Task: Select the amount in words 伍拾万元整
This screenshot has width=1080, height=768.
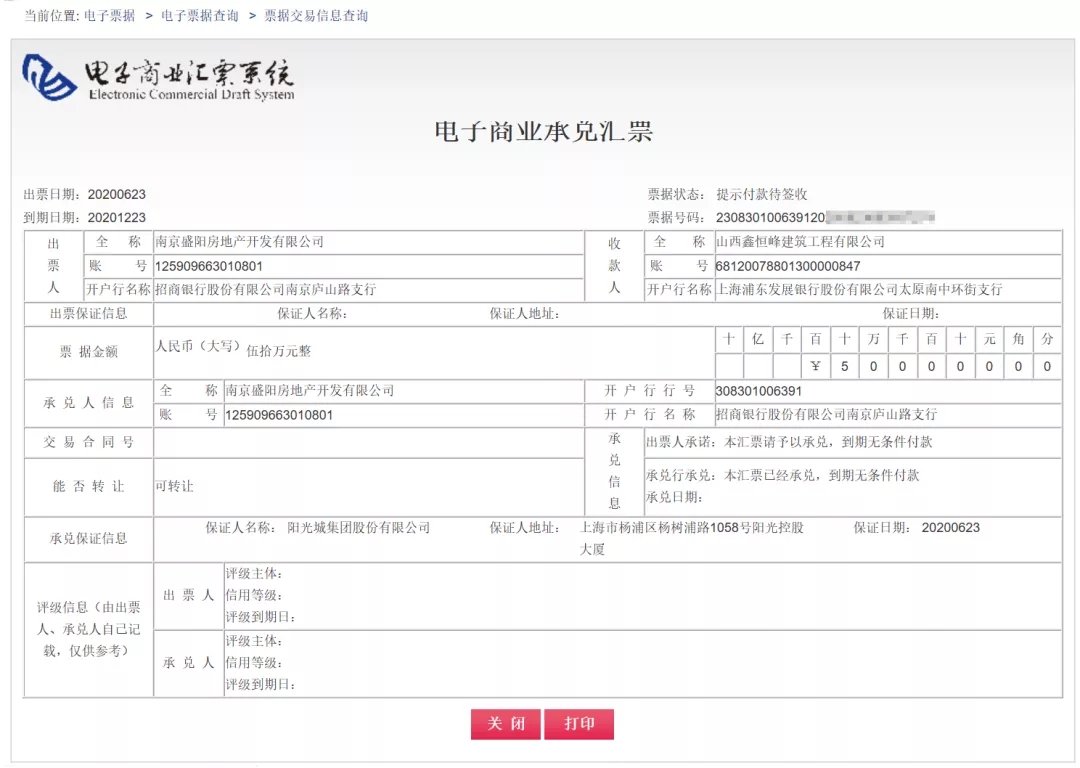Action: [278, 351]
